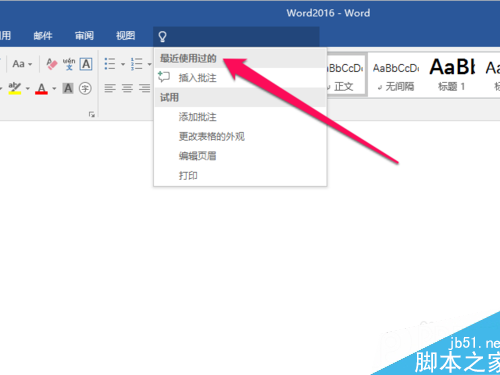
Task: Click the Insert Comment speech bubble icon
Action: pyautogui.click(x=164, y=77)
